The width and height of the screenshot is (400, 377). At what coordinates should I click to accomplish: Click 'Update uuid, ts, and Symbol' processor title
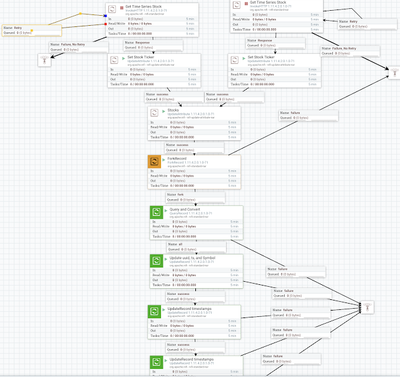(x=192, y=258)
